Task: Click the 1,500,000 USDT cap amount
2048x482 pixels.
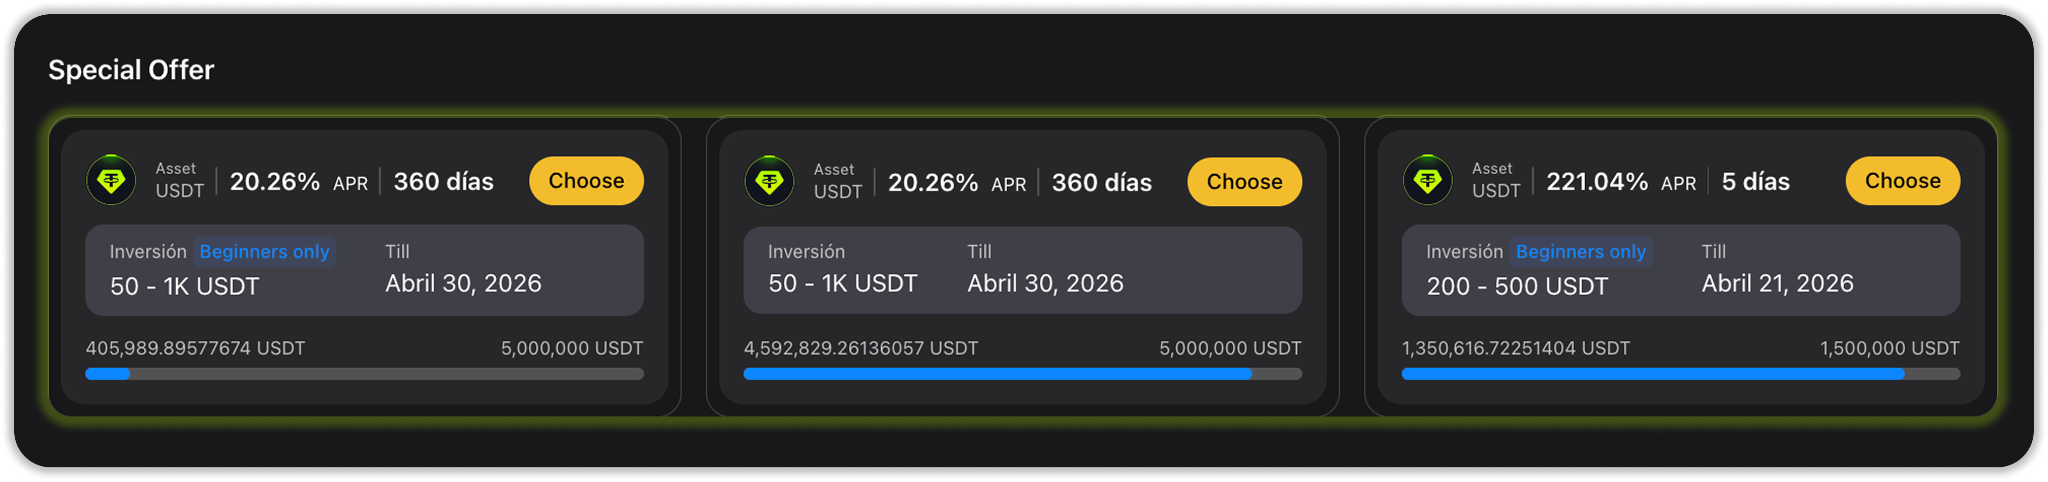Action: pos(1889,349)
